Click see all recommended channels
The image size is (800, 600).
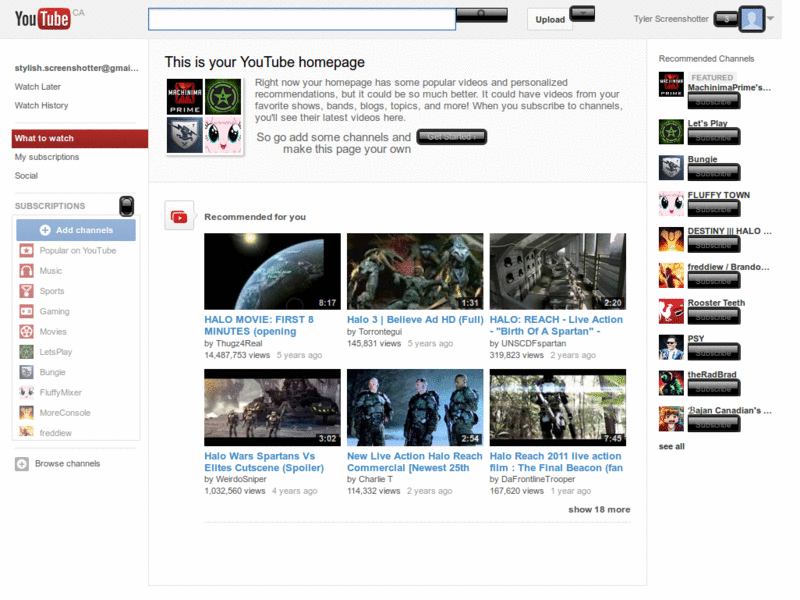click(x=671, y=446)
